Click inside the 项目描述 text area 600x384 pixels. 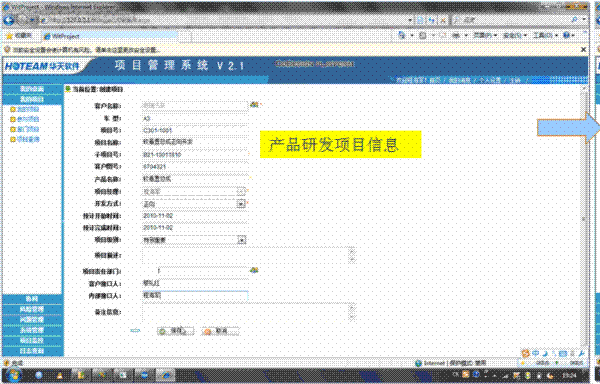[x=249, y=255]
